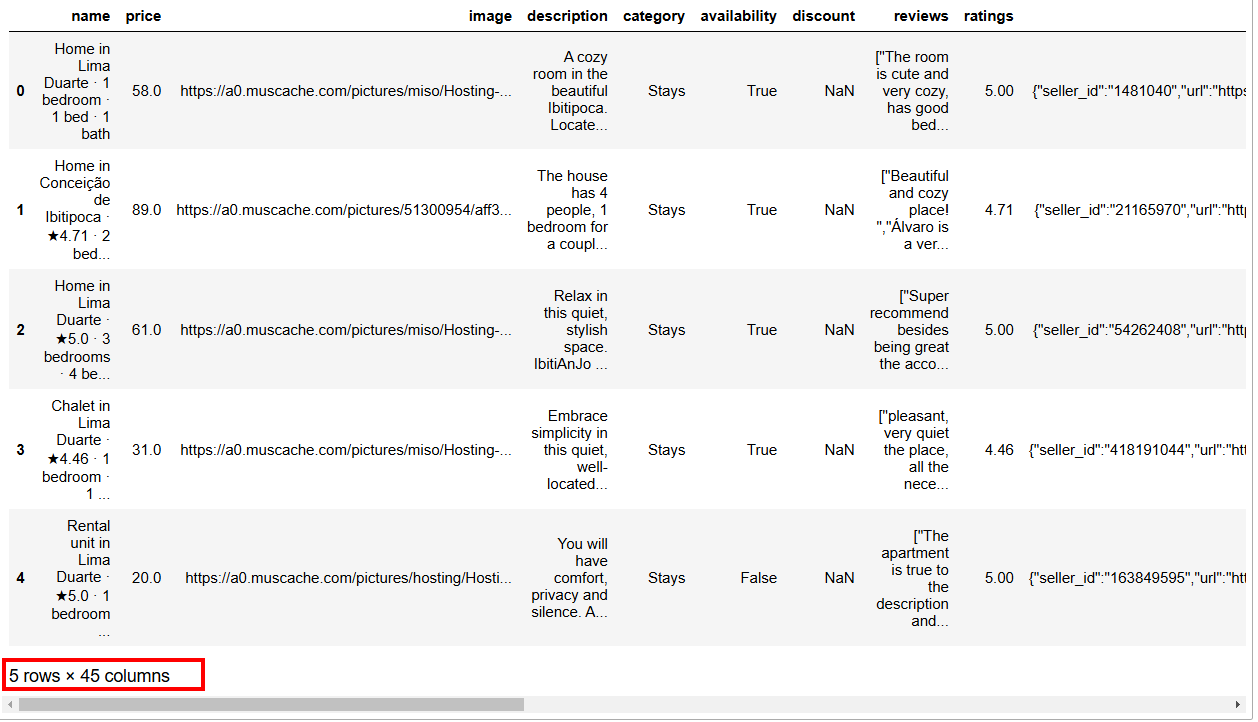Click description starting 'You will have comfort'
Image resolution: width=1258 pixels, height=722 pixels.
click(x=570, y=578)
